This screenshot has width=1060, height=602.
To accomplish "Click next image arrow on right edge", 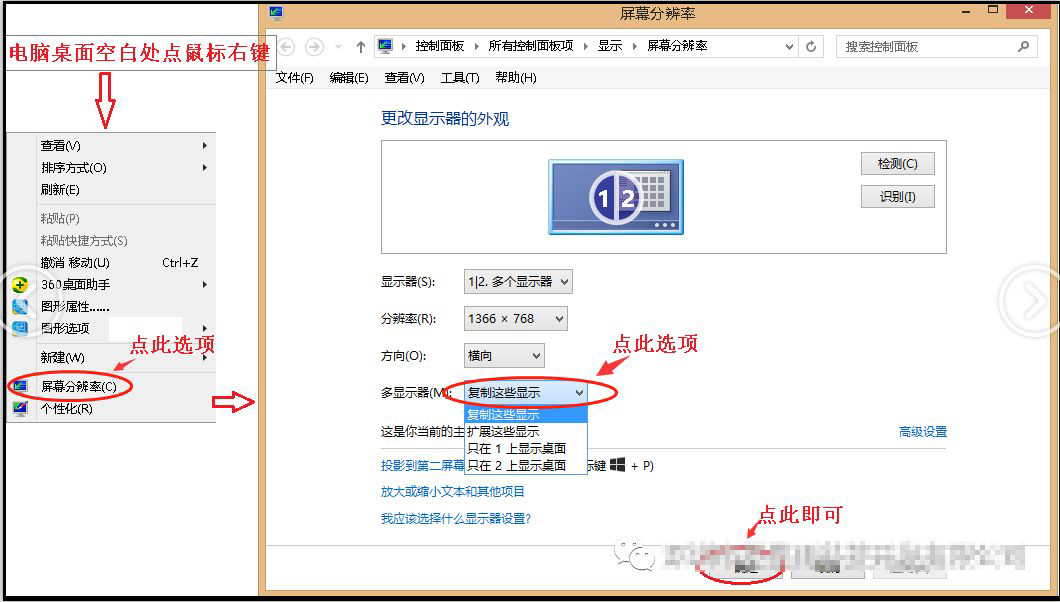I will [x=1032, y=302].
